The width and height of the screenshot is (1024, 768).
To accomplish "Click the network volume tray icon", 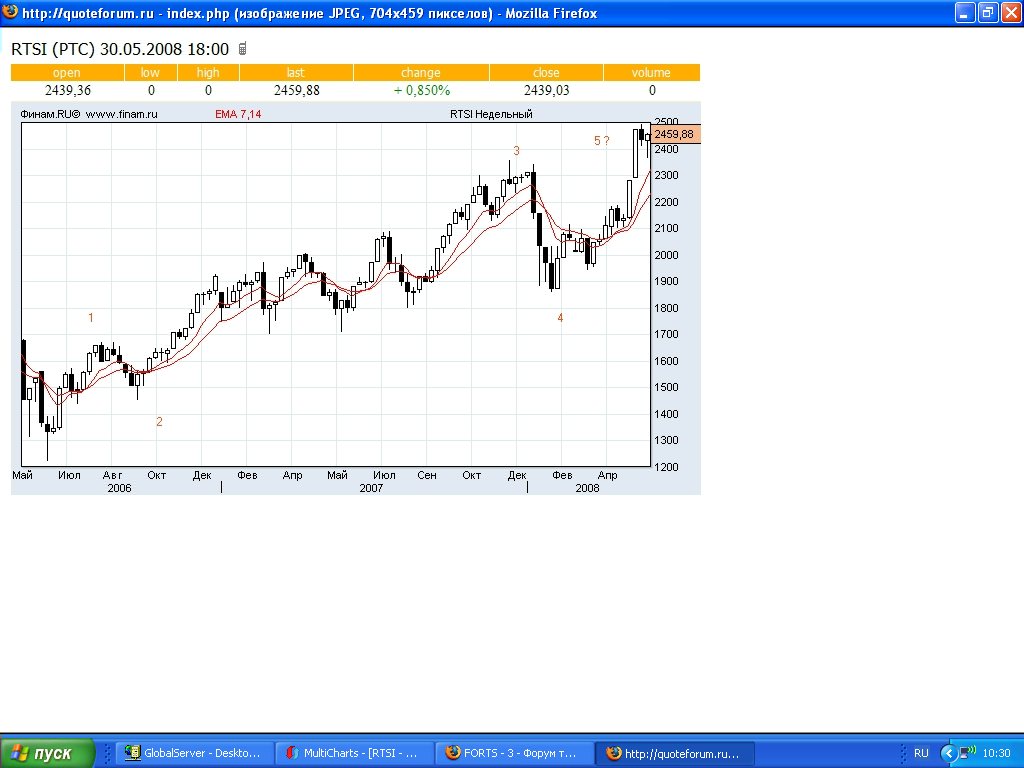I will point(968,752).
